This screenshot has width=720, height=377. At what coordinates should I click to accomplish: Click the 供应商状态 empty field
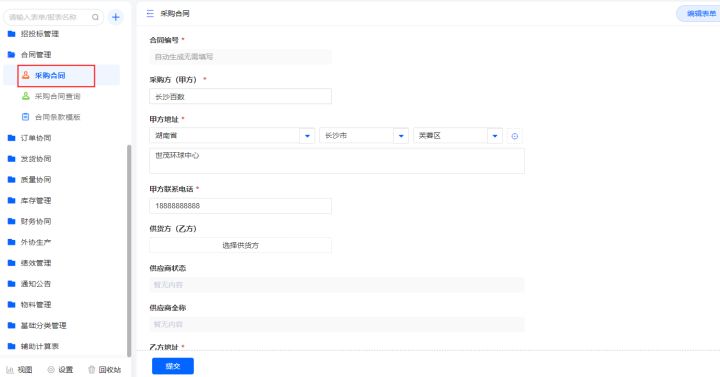(337, 285)
